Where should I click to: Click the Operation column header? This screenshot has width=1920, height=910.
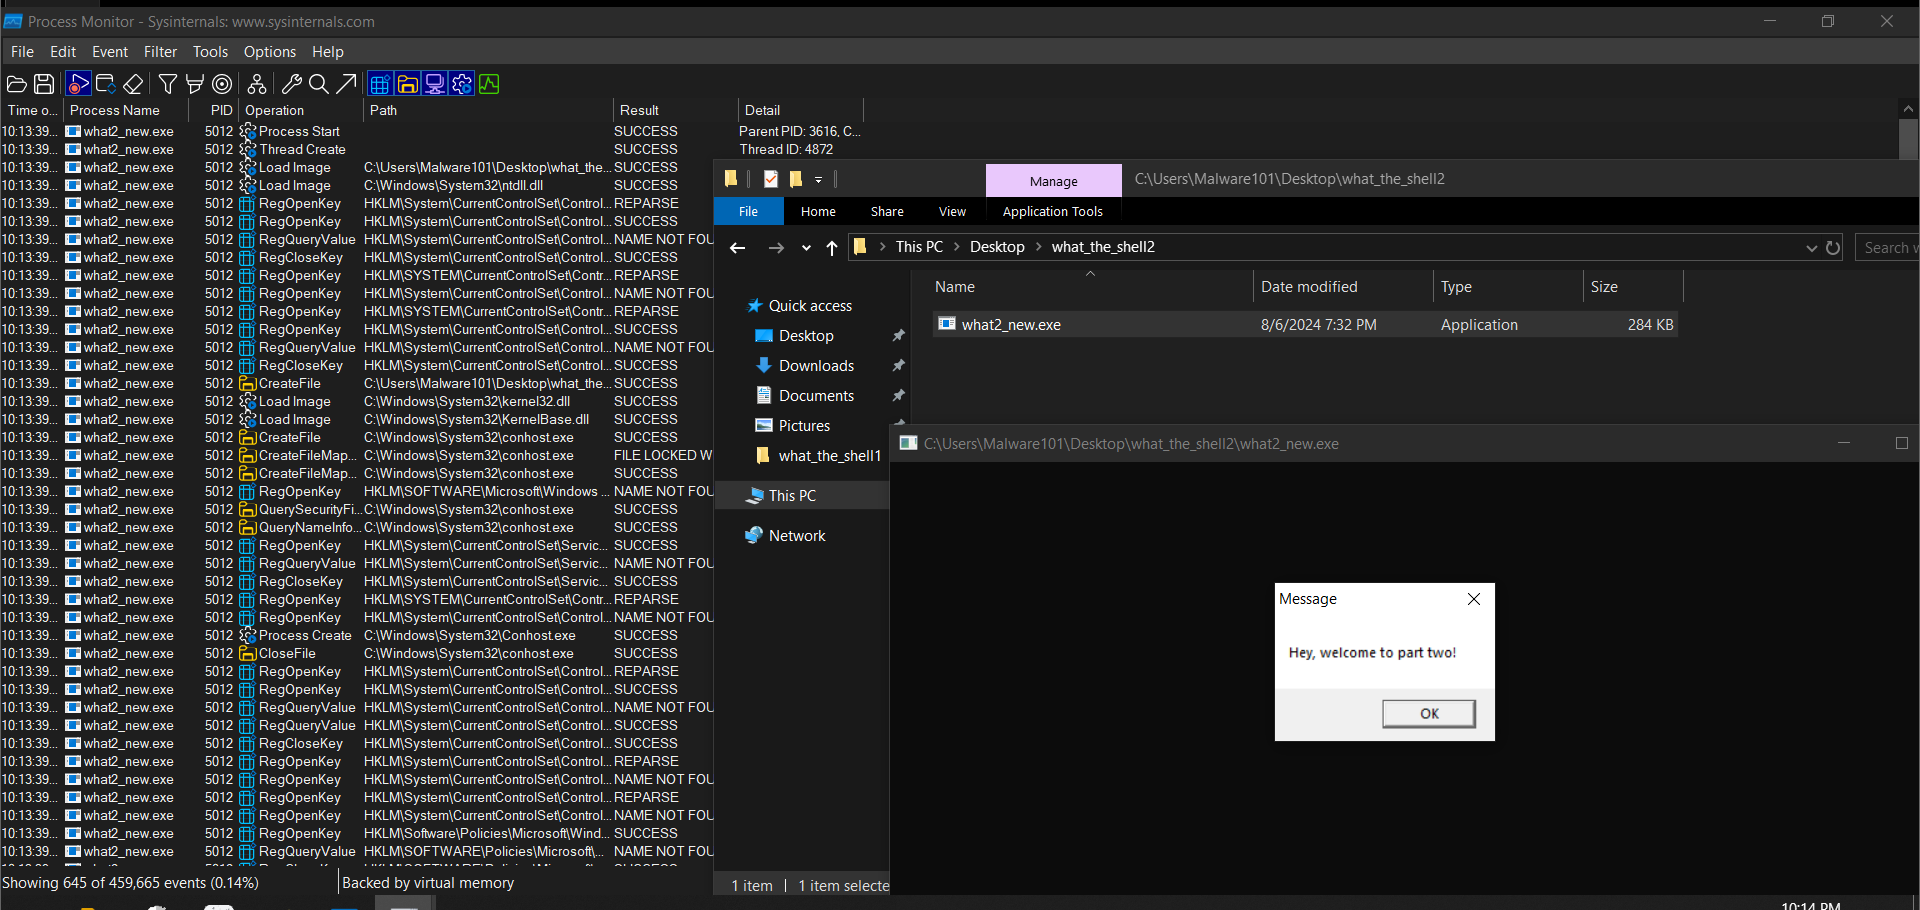click(301, 110)
